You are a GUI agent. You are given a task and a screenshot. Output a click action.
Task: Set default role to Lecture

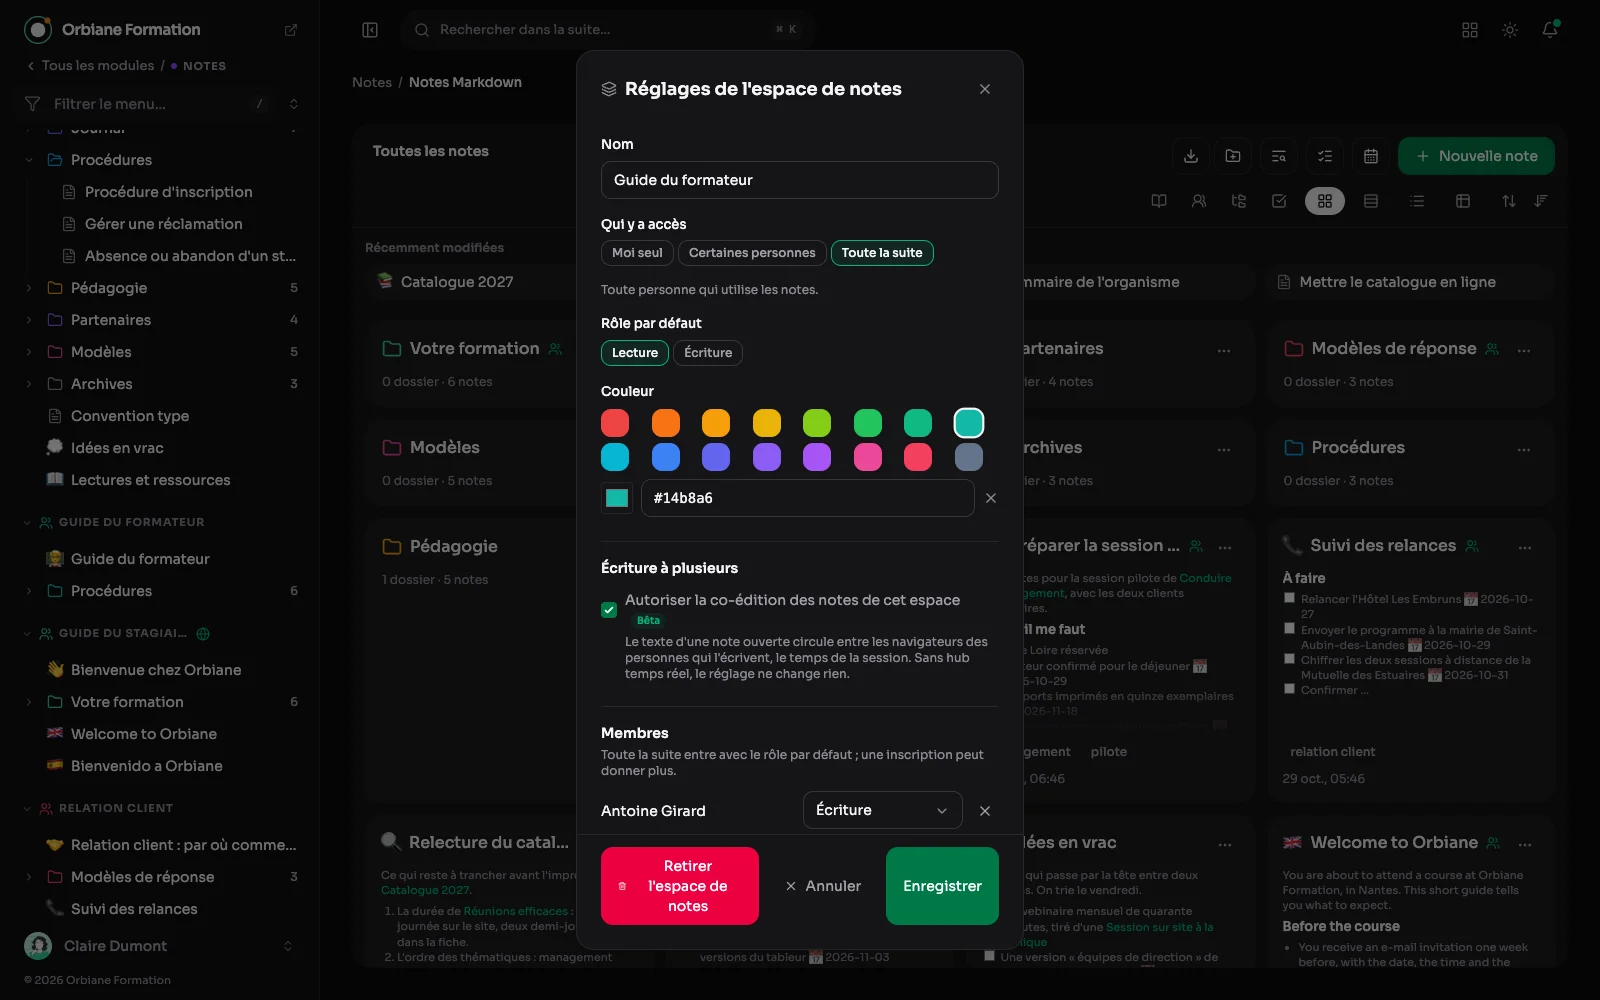click(x=635, y=353)
